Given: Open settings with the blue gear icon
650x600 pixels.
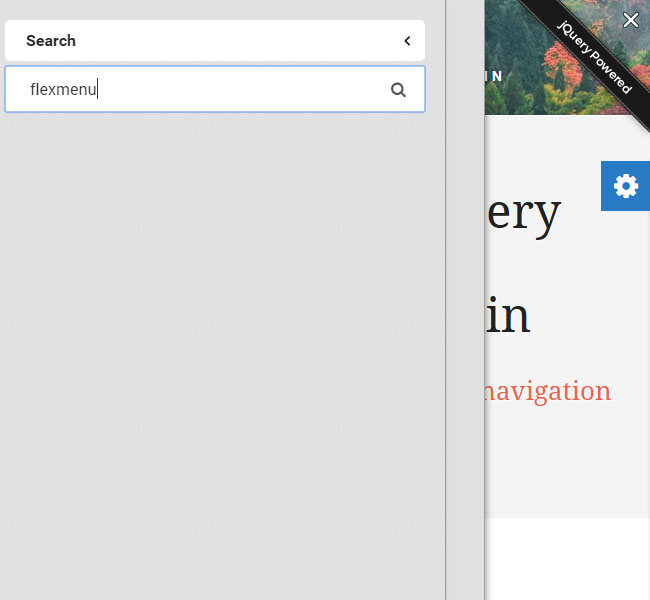Looking at the screenshot, I should click(625, 186).
